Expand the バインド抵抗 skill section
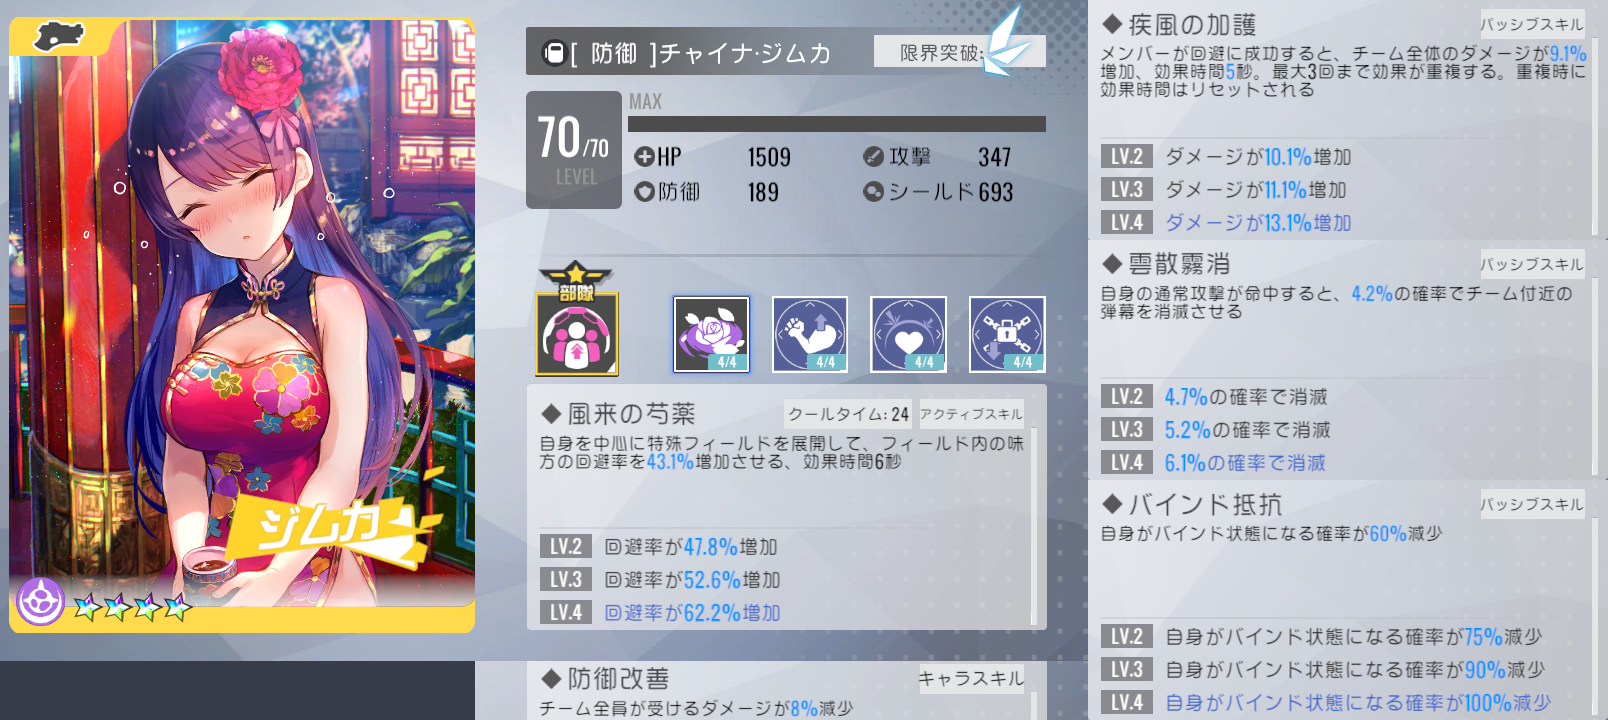The width and height of the screenshot is (1608, 720). click(x=1191, y=504)
